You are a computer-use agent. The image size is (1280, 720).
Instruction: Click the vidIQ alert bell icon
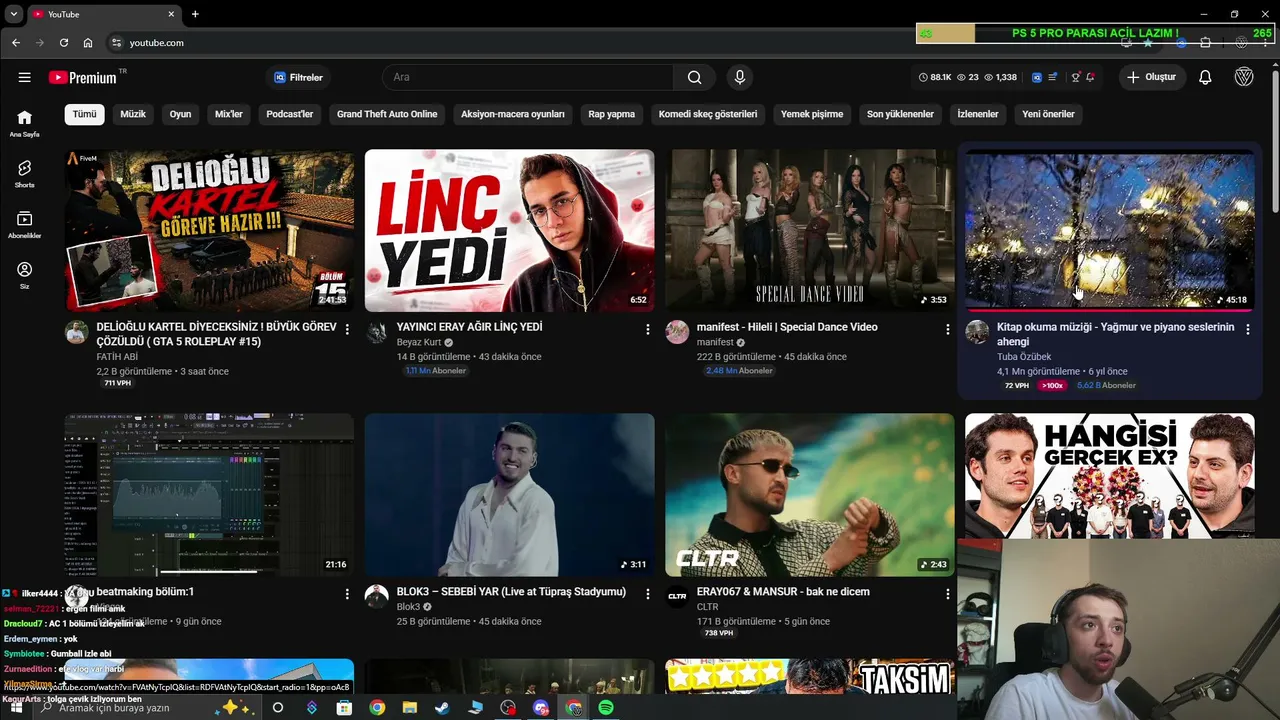[1090, 77]
